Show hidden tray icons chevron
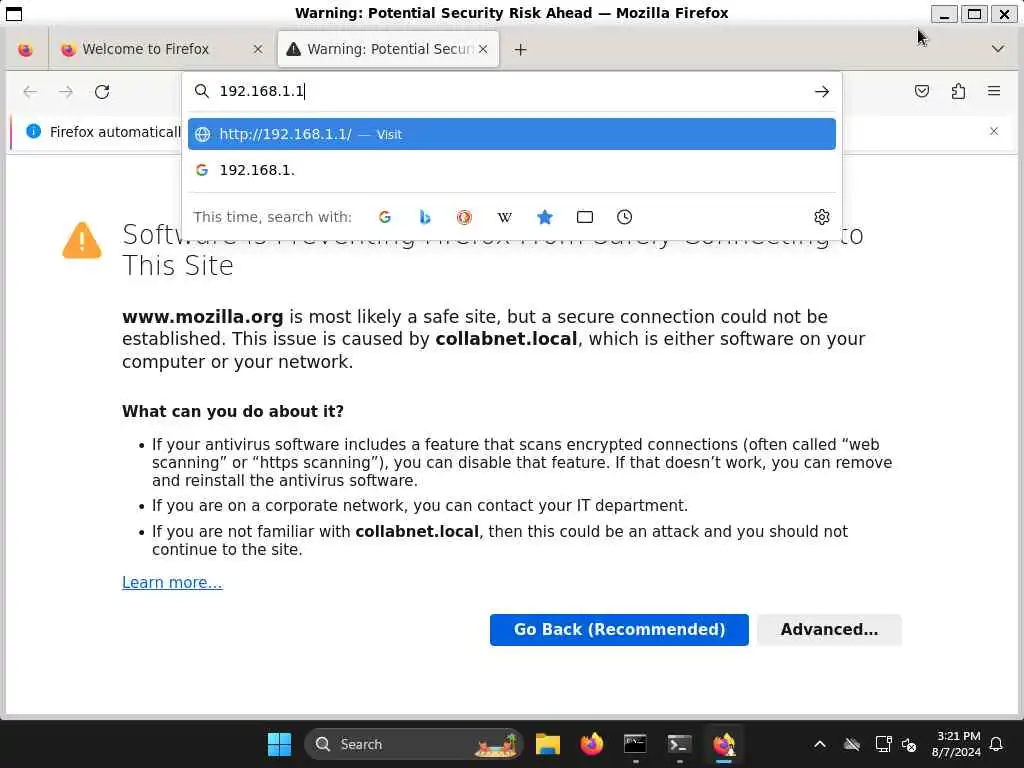Viewport: 1024px width, 768px height. [x=820, y=744]
